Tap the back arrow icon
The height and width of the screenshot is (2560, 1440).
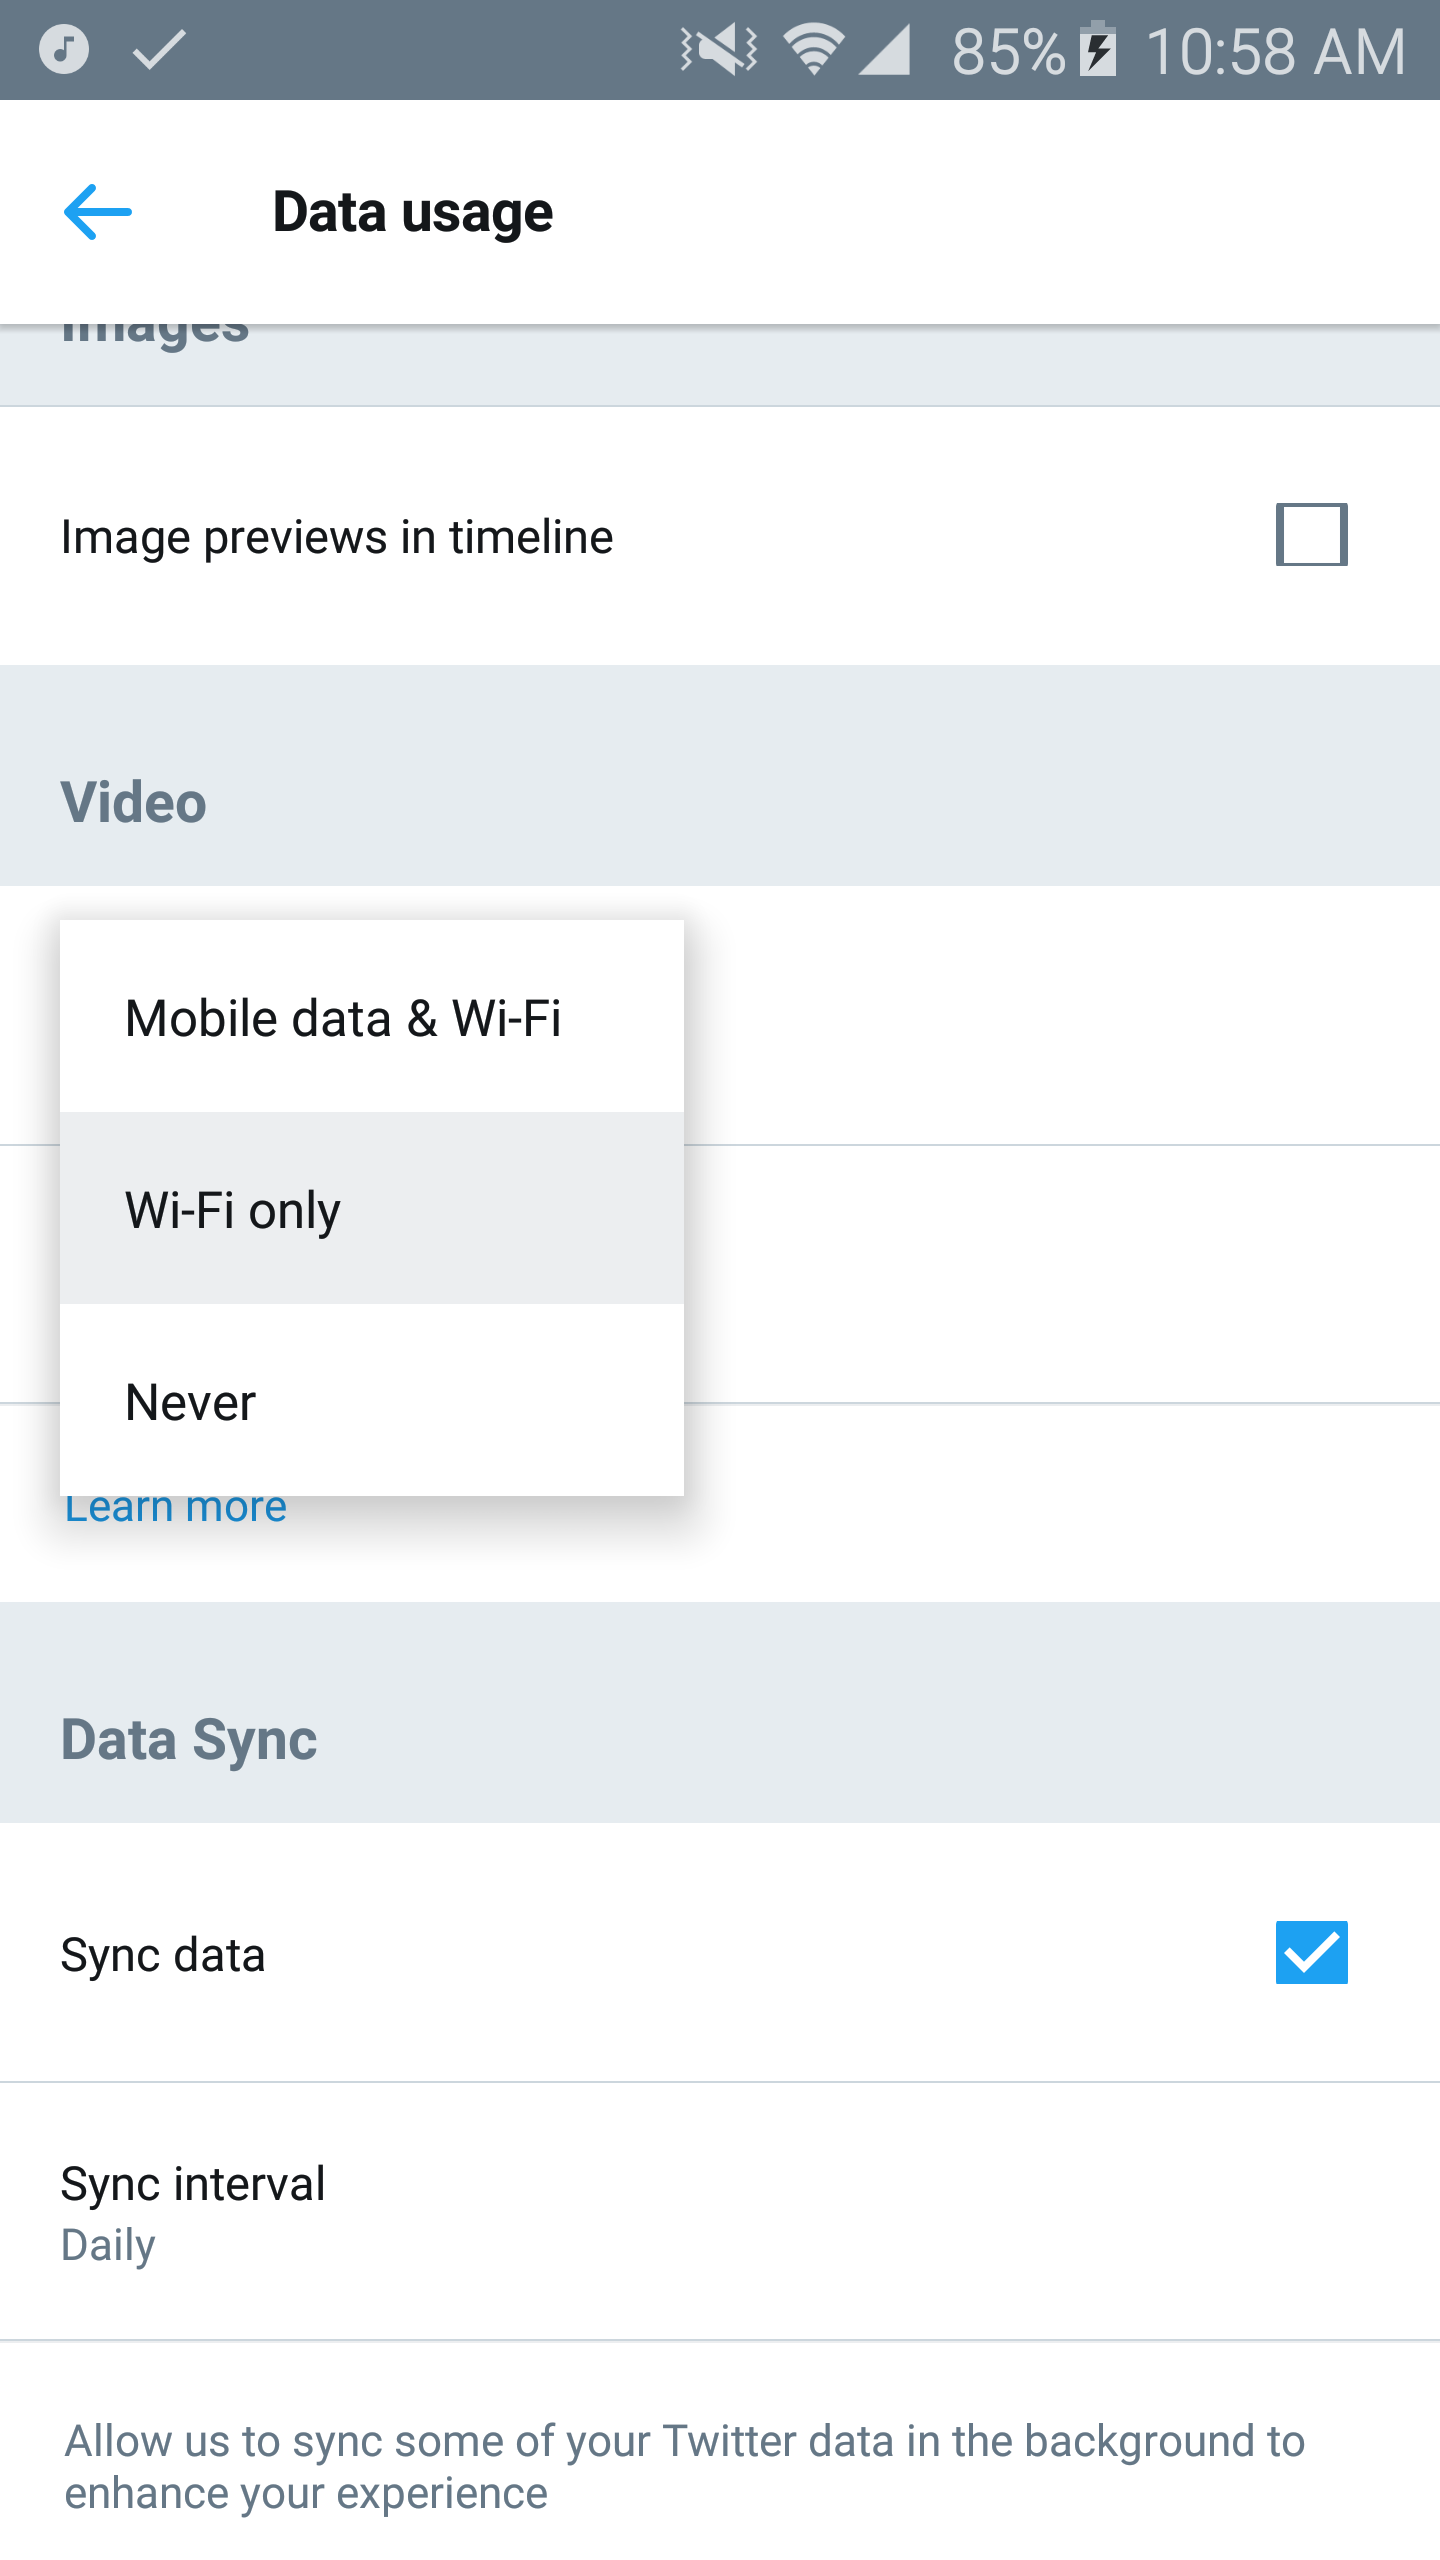(x=97, y=212)
